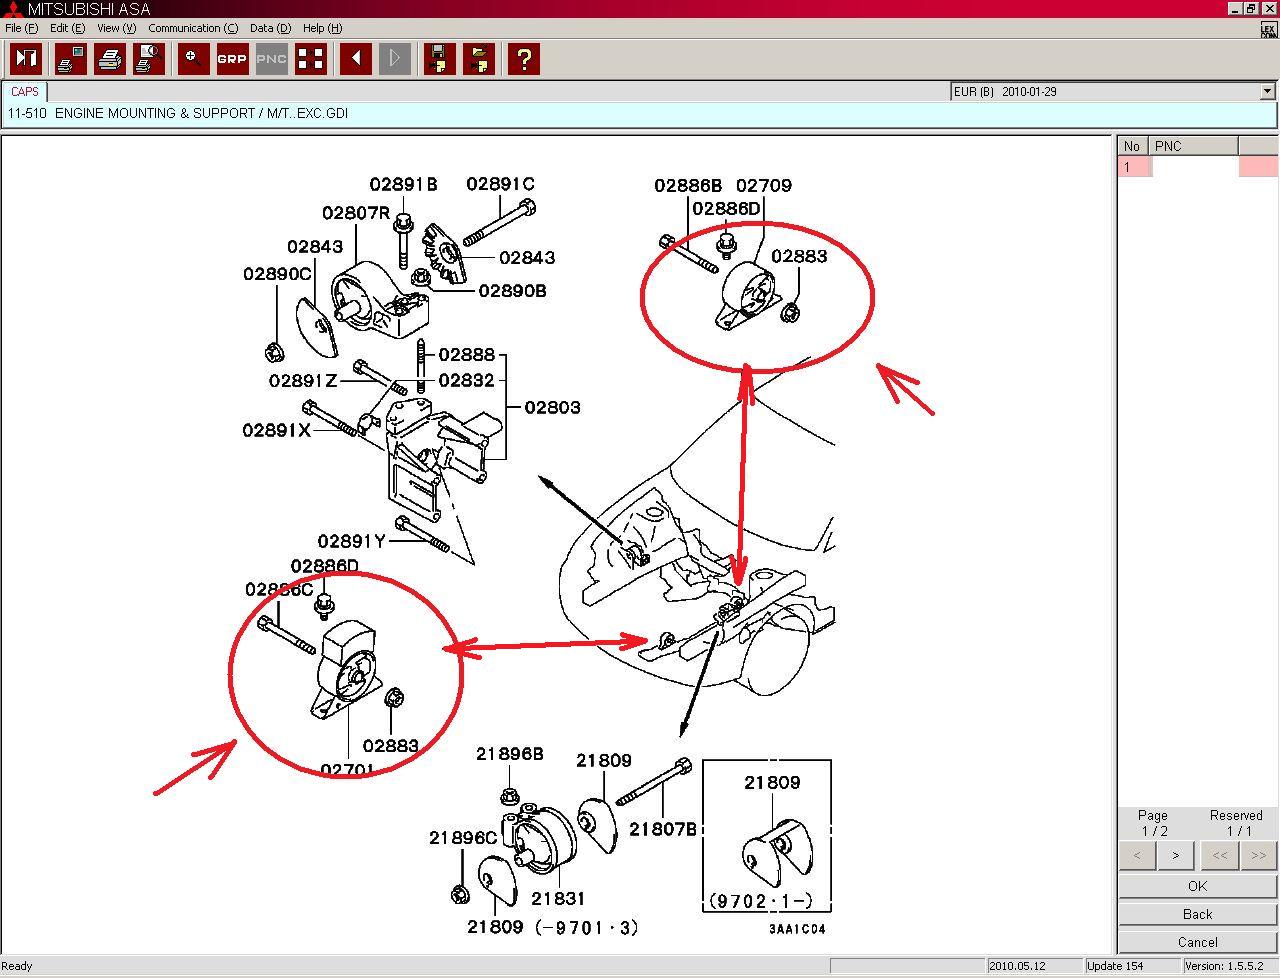Click the left arrow previous toolbar icon
Screen dimensions: 1280x978
tap(355, 59)
